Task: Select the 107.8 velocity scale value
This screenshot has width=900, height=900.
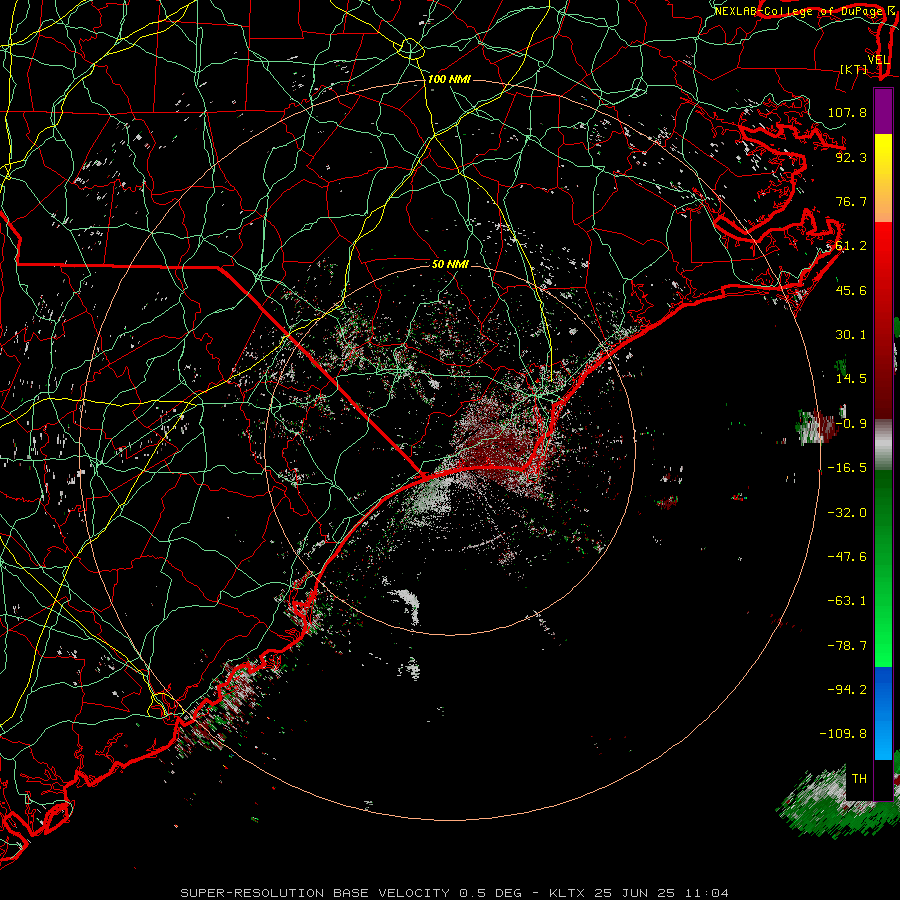Action: (x=847, y=112)
